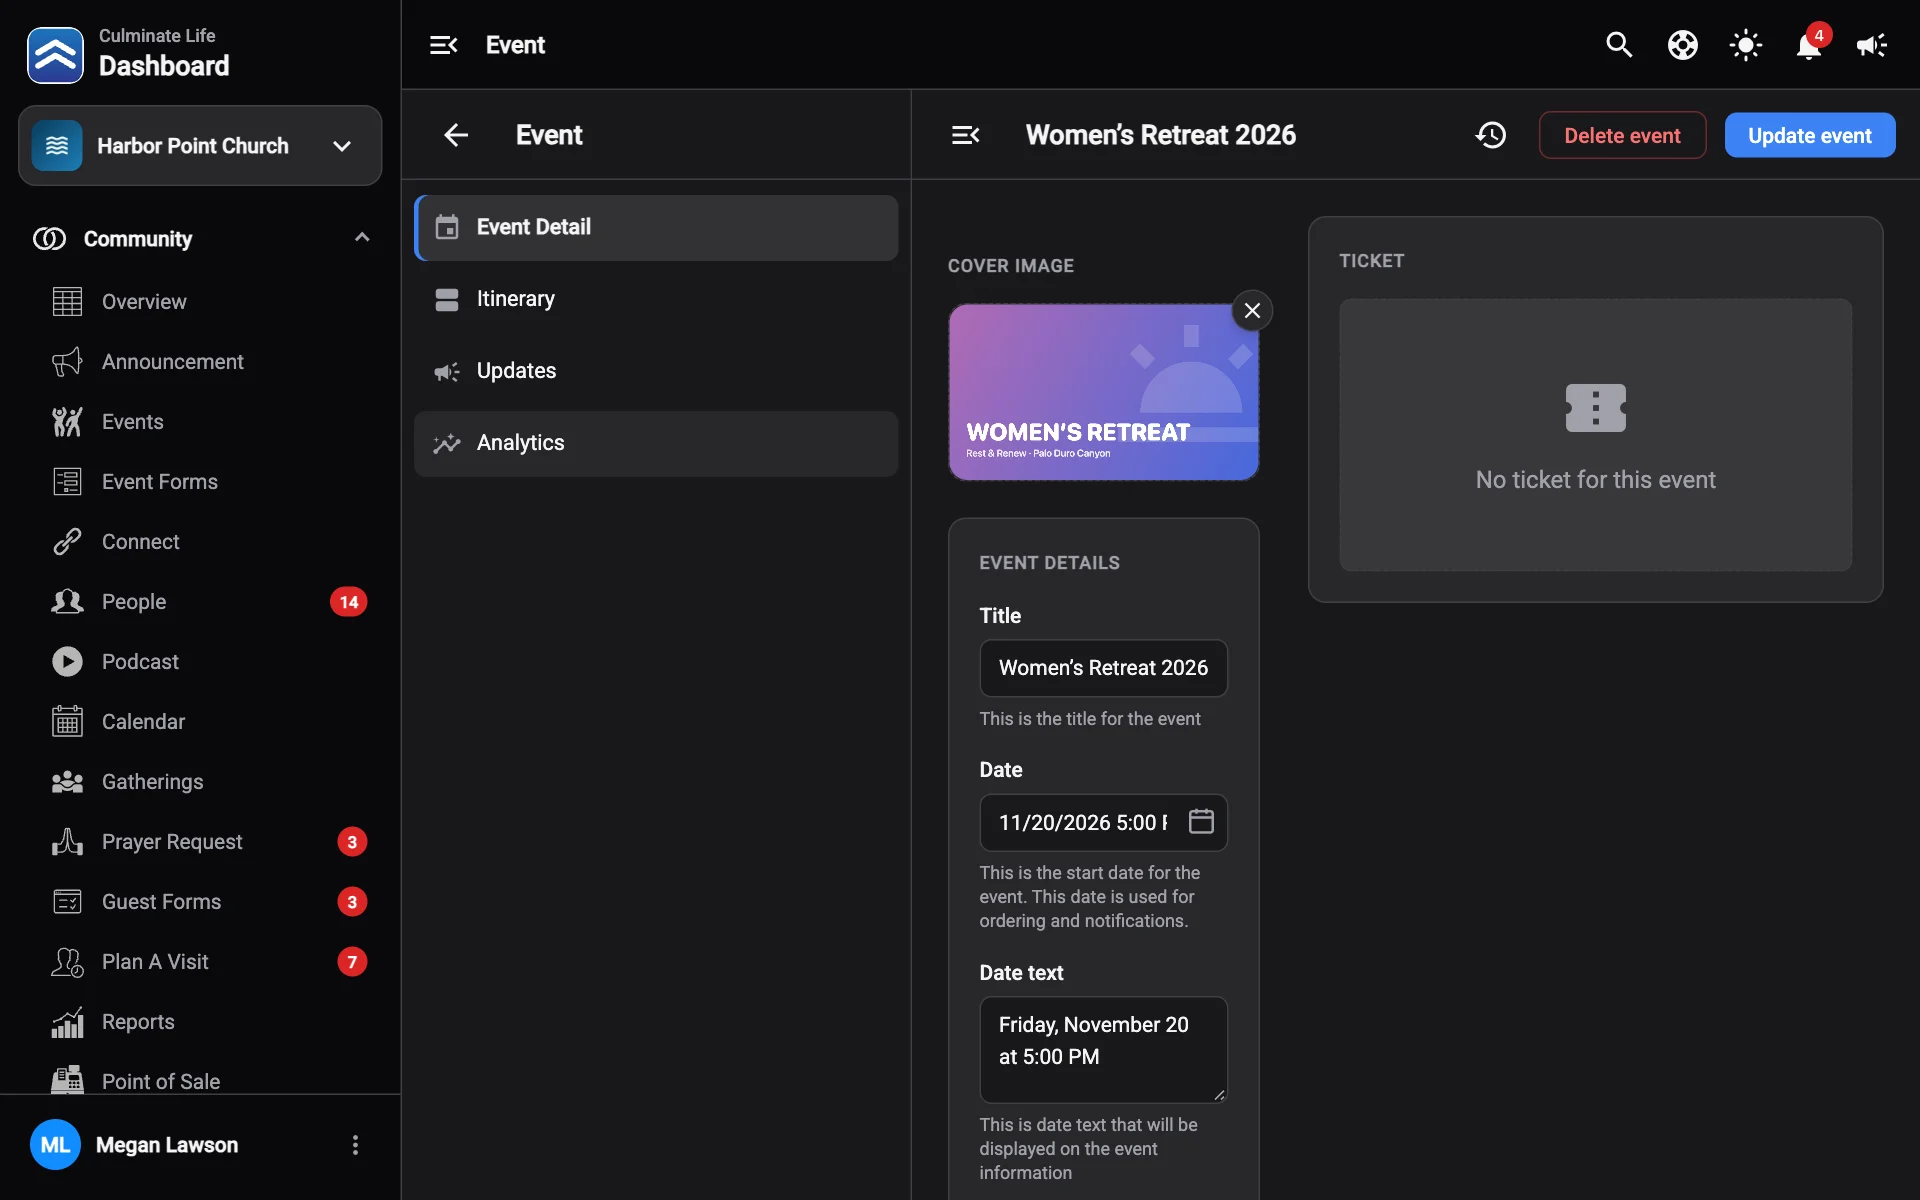Switch to the Itinerary tab

656,299
